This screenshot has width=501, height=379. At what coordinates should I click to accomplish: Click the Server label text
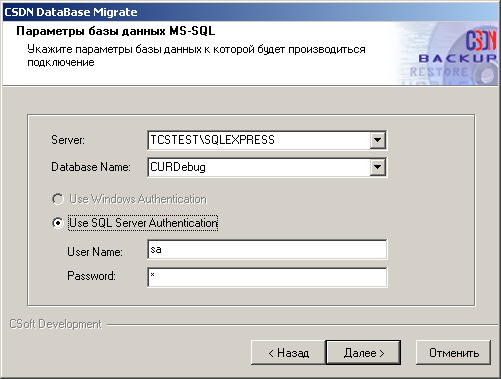tap(68, 140)
